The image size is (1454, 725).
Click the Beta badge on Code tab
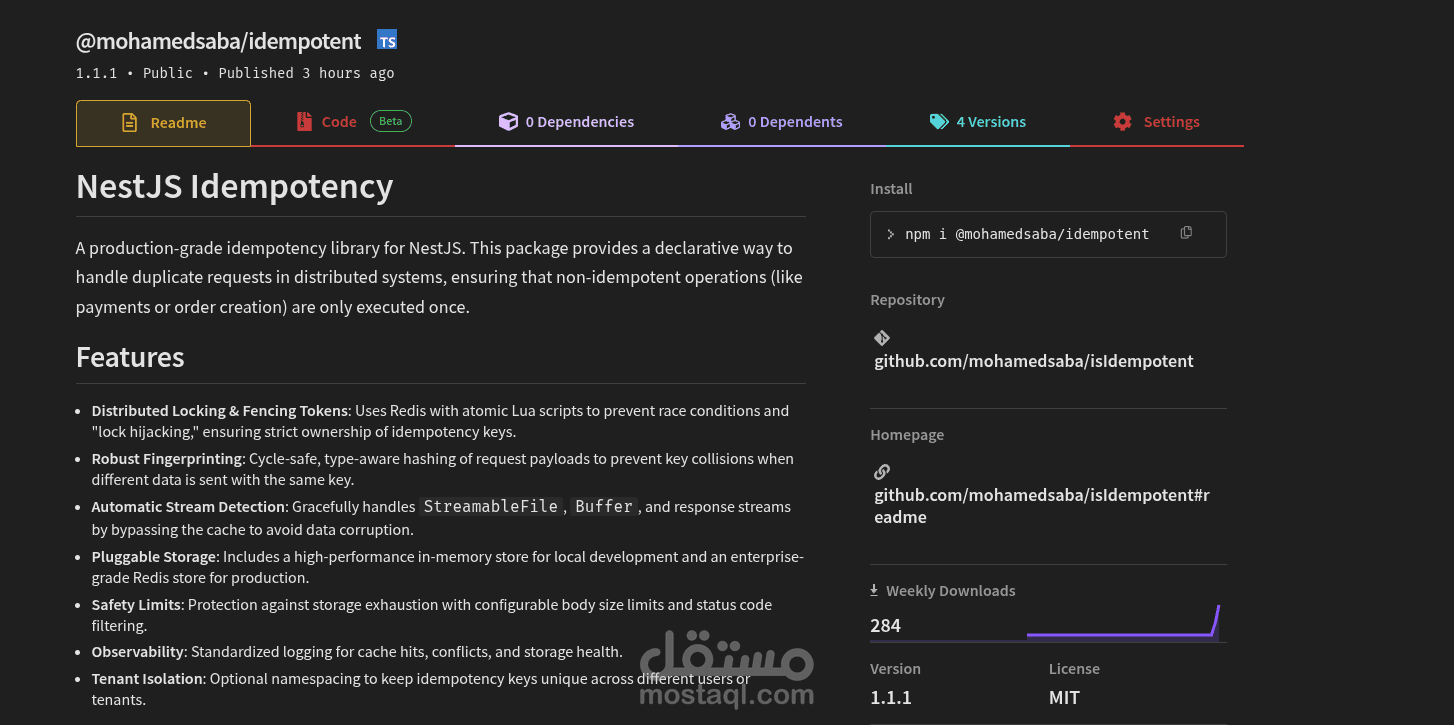[x=391, y=121]
